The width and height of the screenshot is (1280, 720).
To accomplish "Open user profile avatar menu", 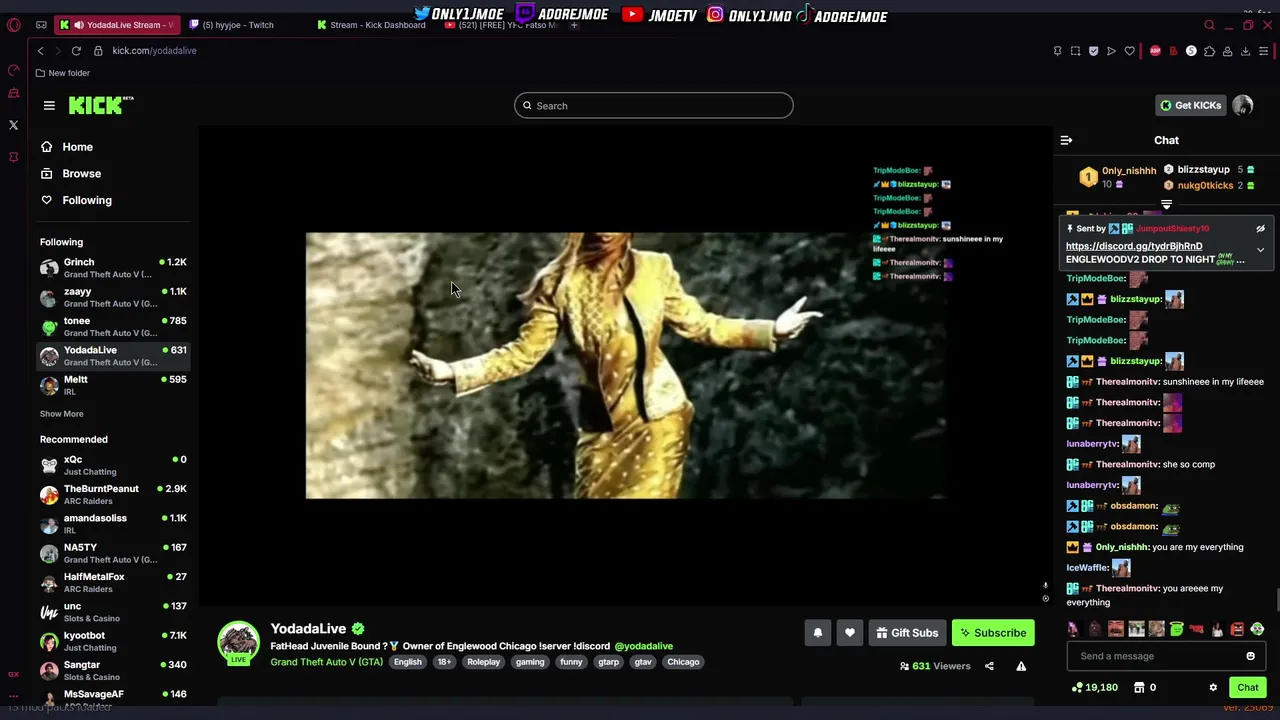I will 1243,105.
